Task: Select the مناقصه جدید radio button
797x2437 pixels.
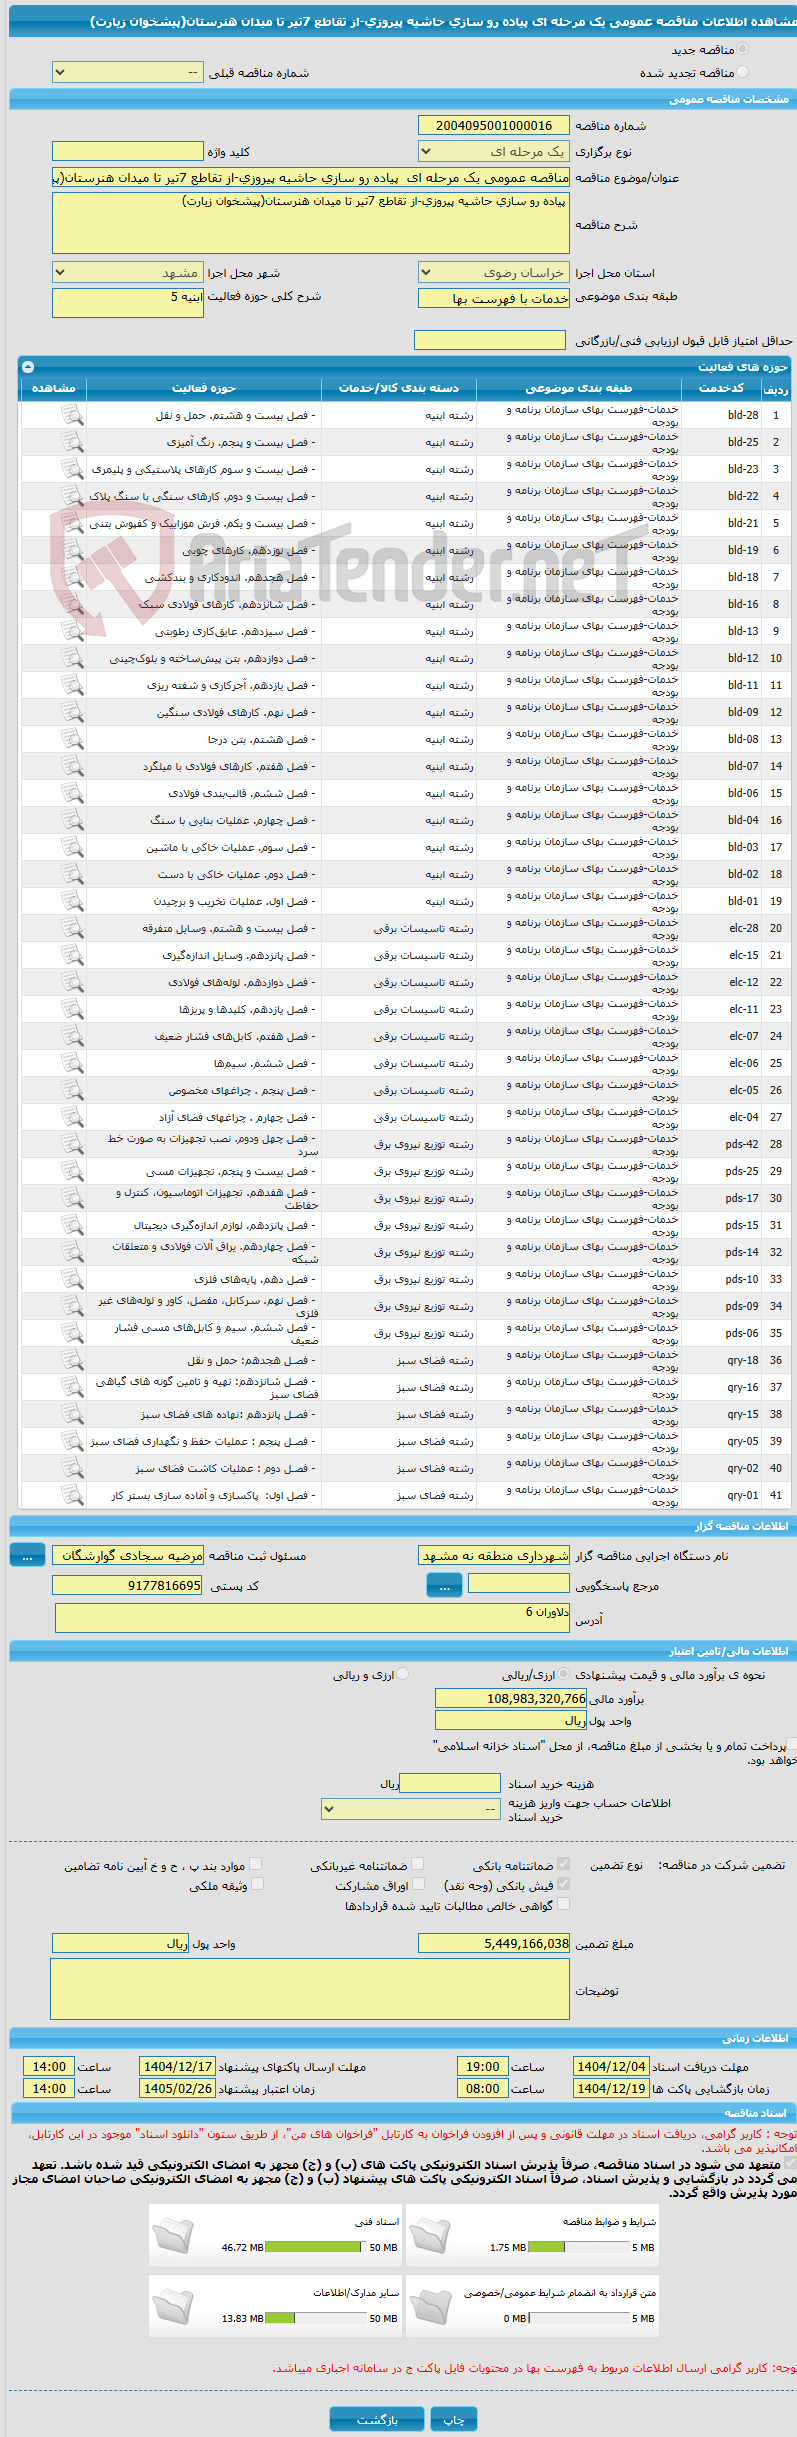Action: point(742,49)
